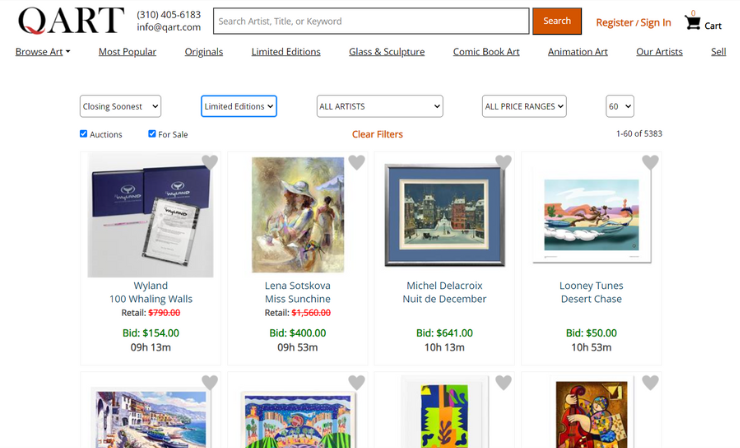The width and height of the screenshot is (740, 448).
Task: Change the 60 items per page dropdown
Action: click(620, 106)
